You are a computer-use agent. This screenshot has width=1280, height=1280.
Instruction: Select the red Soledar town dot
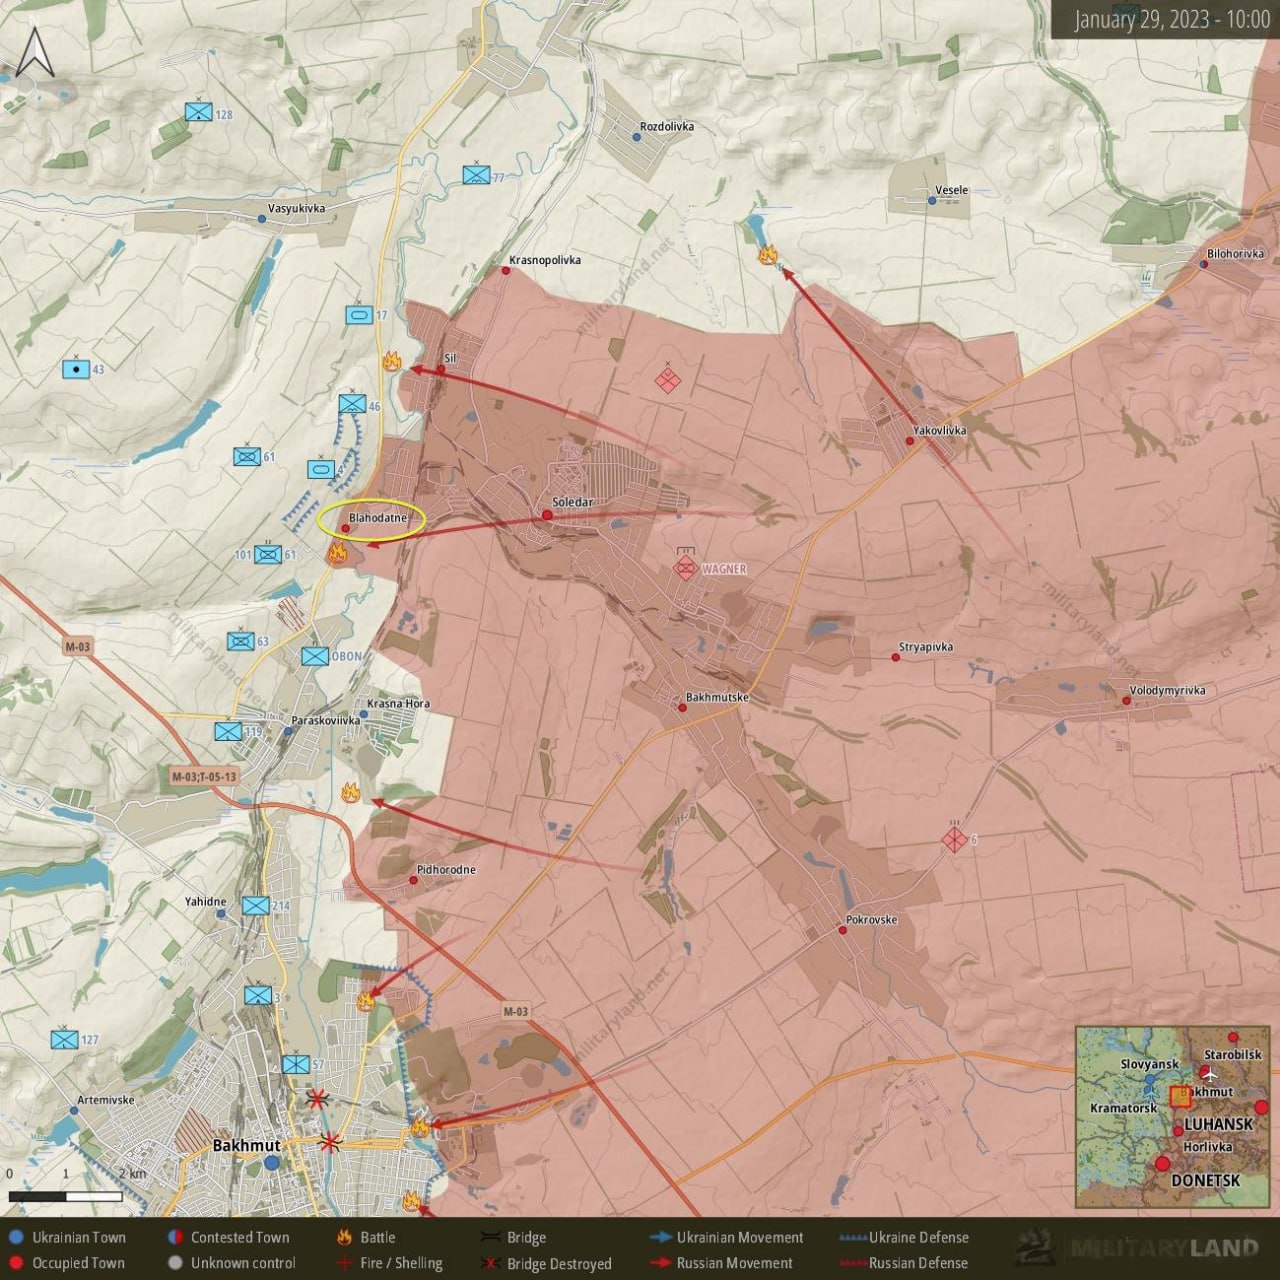(x=547, y=515)
